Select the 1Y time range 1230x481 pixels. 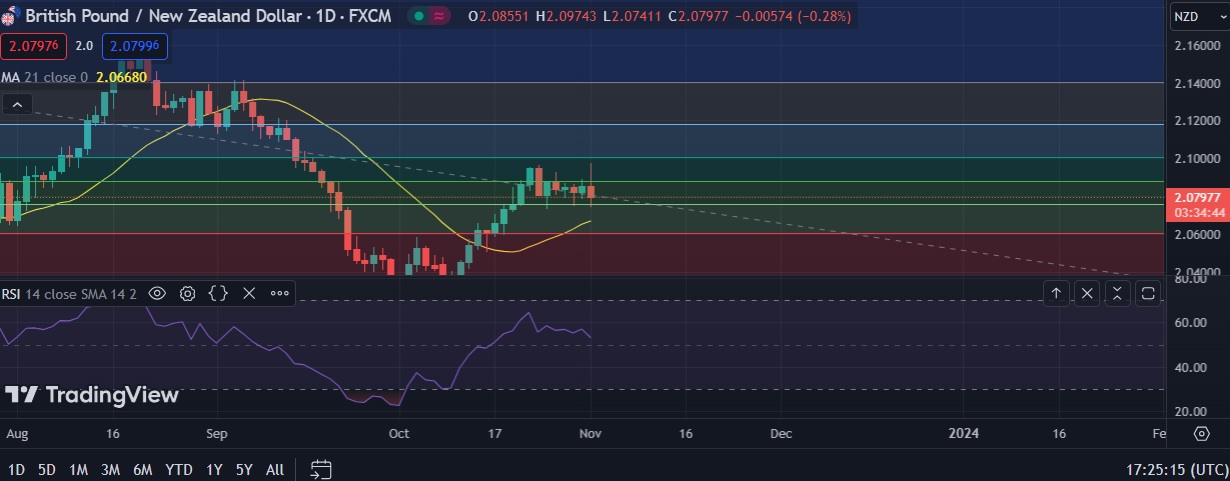pos(214,469)
